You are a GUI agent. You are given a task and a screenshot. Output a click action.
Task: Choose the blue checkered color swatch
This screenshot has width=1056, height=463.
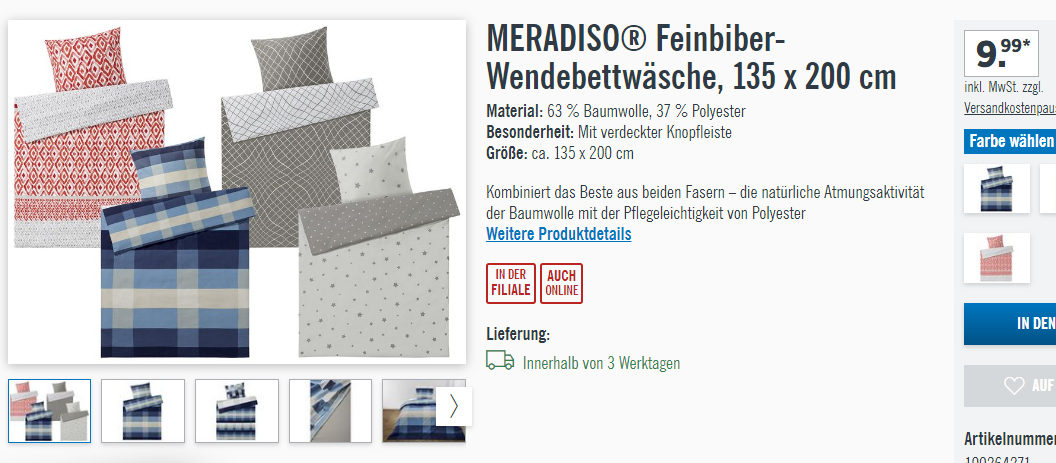tap(997, 189)
